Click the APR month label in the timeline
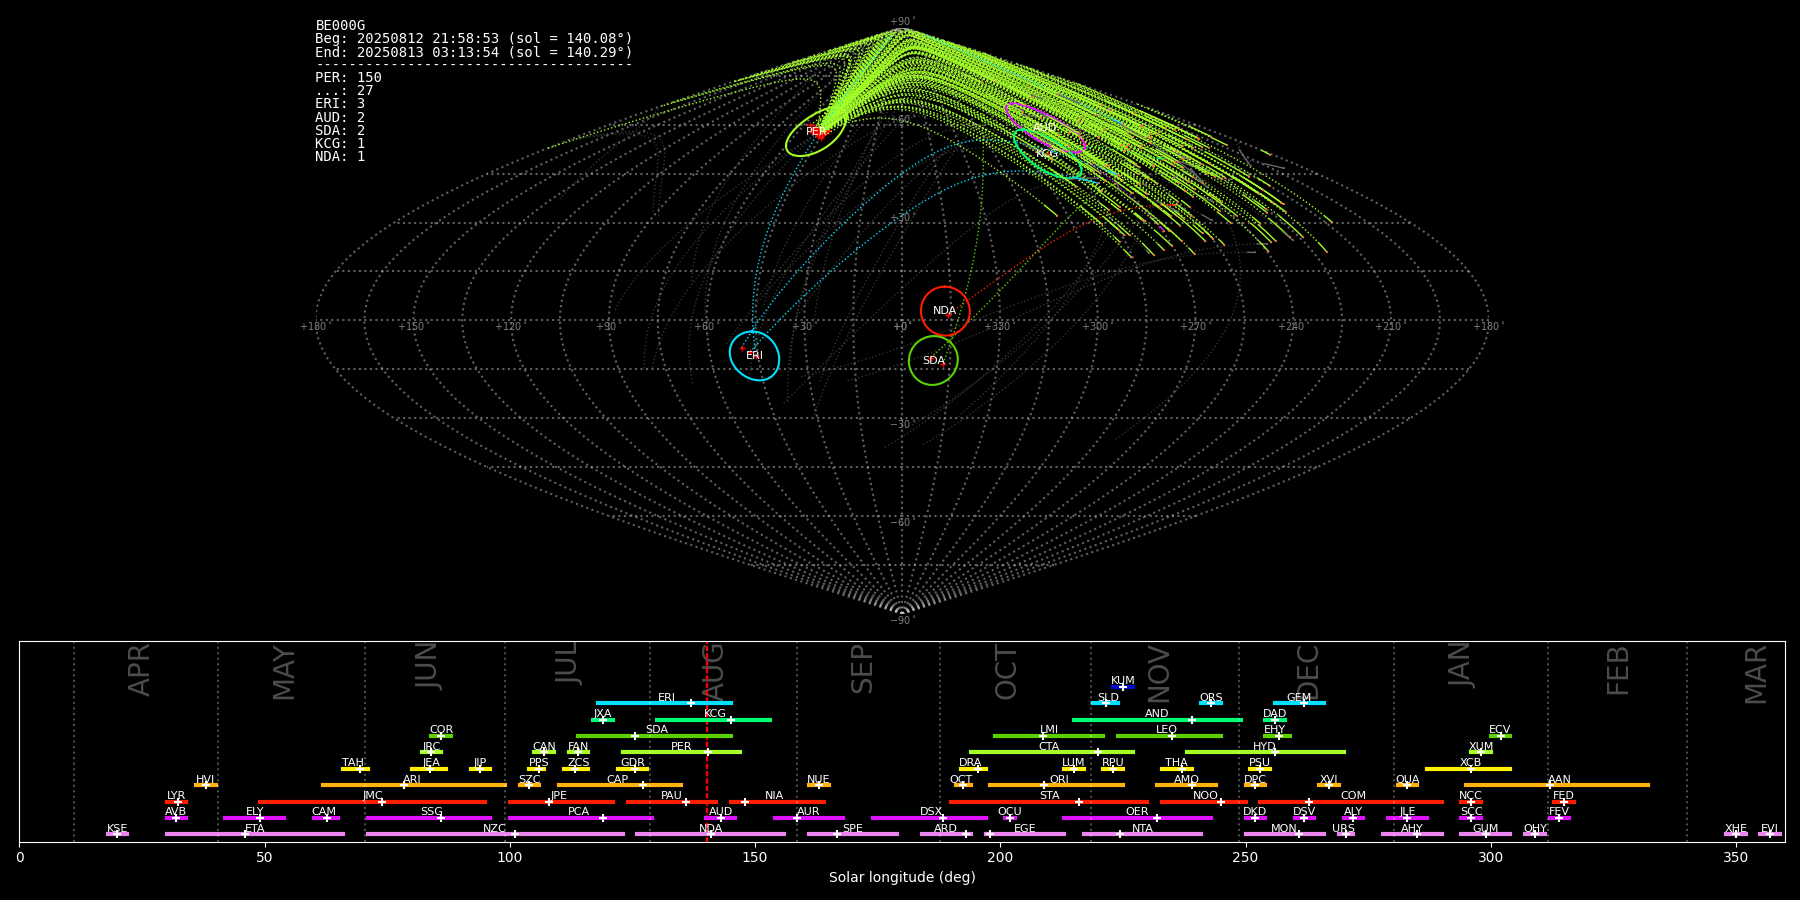This screenshot has width=1800, height=900. [x=139, y=670]
